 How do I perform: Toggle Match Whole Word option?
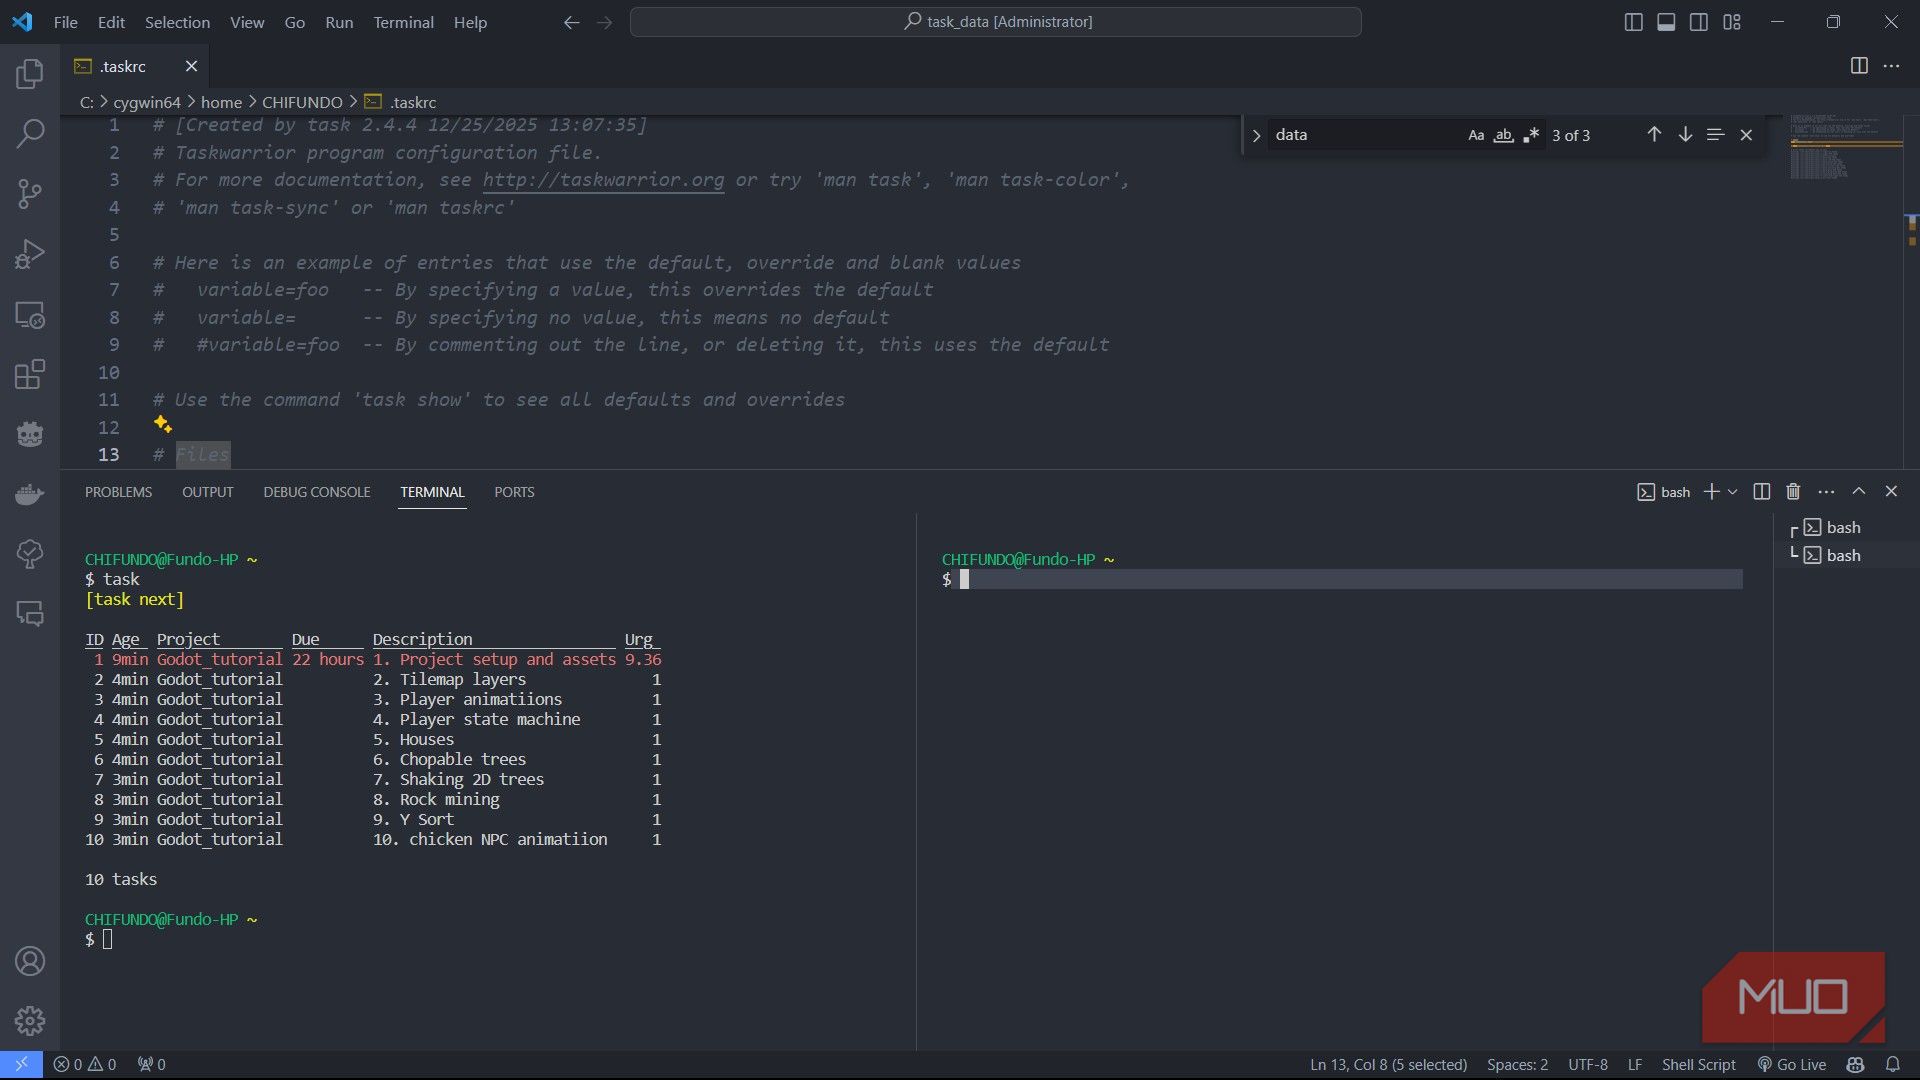pos(1503,135)
